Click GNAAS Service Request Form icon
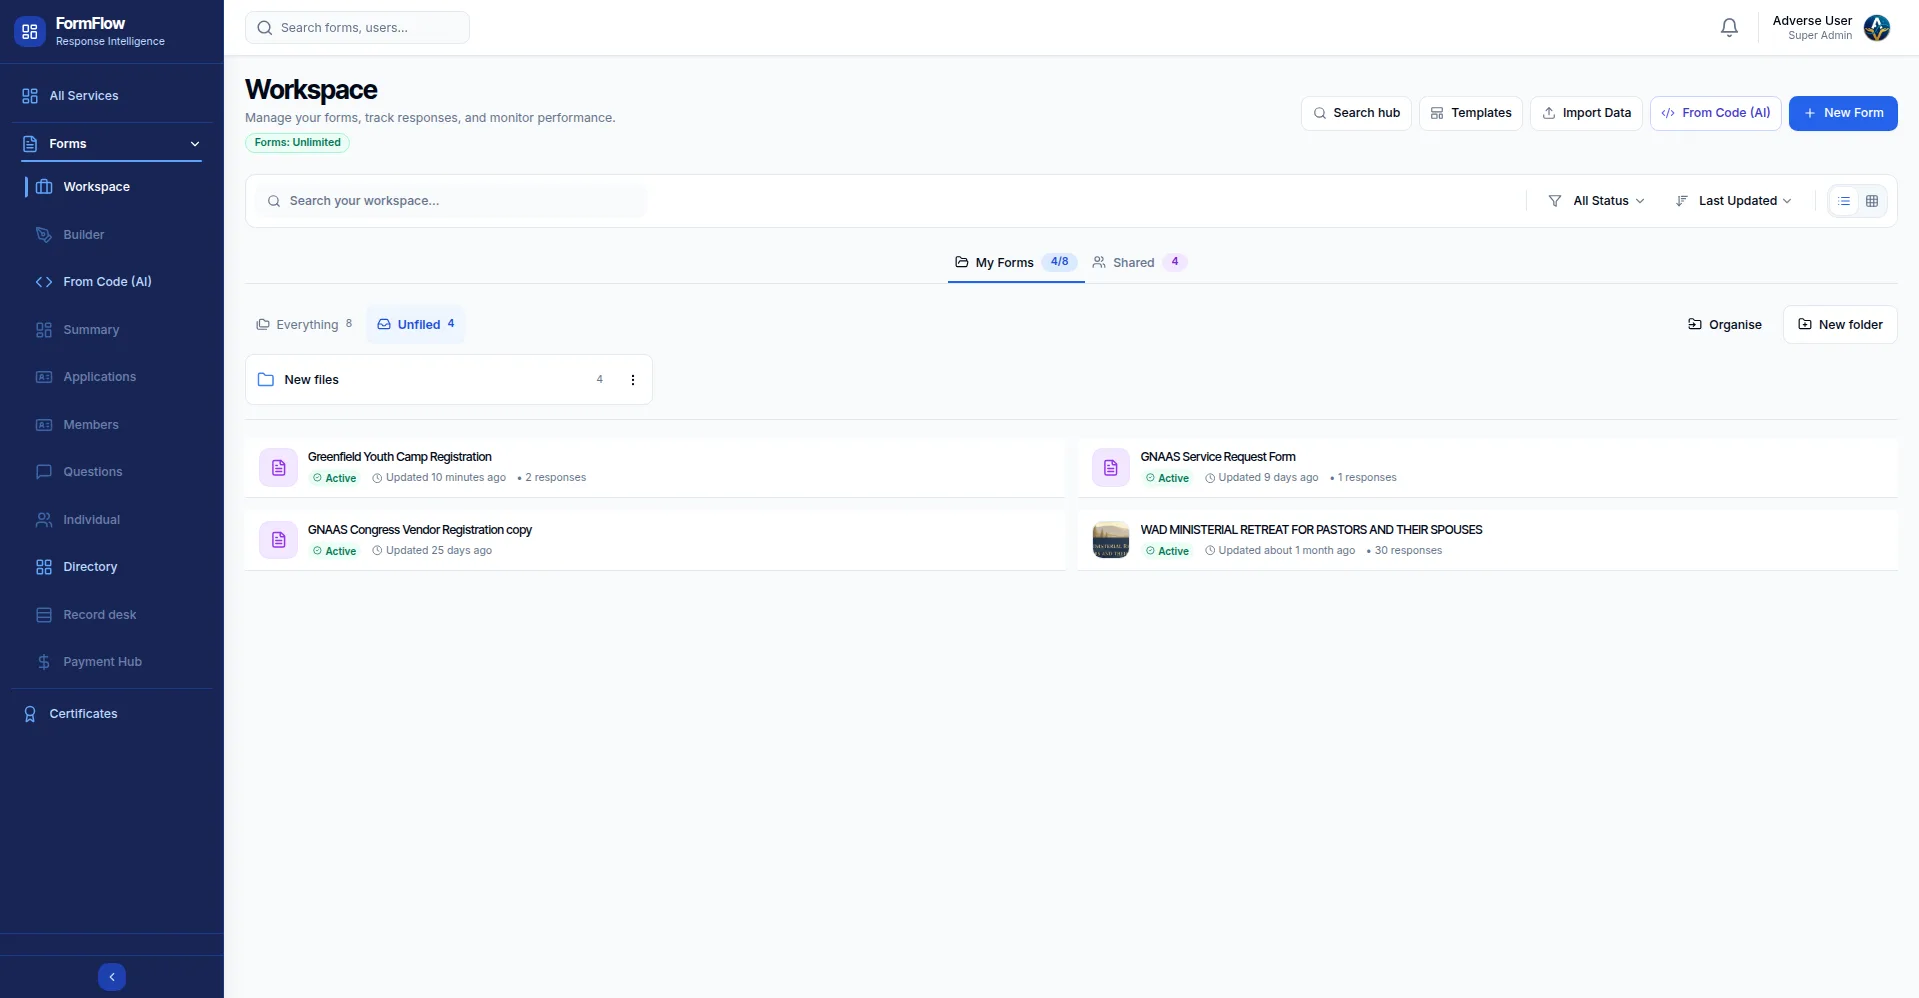Image resolution: width=1919 pixels, height=998 pixels. point(1111,467)
